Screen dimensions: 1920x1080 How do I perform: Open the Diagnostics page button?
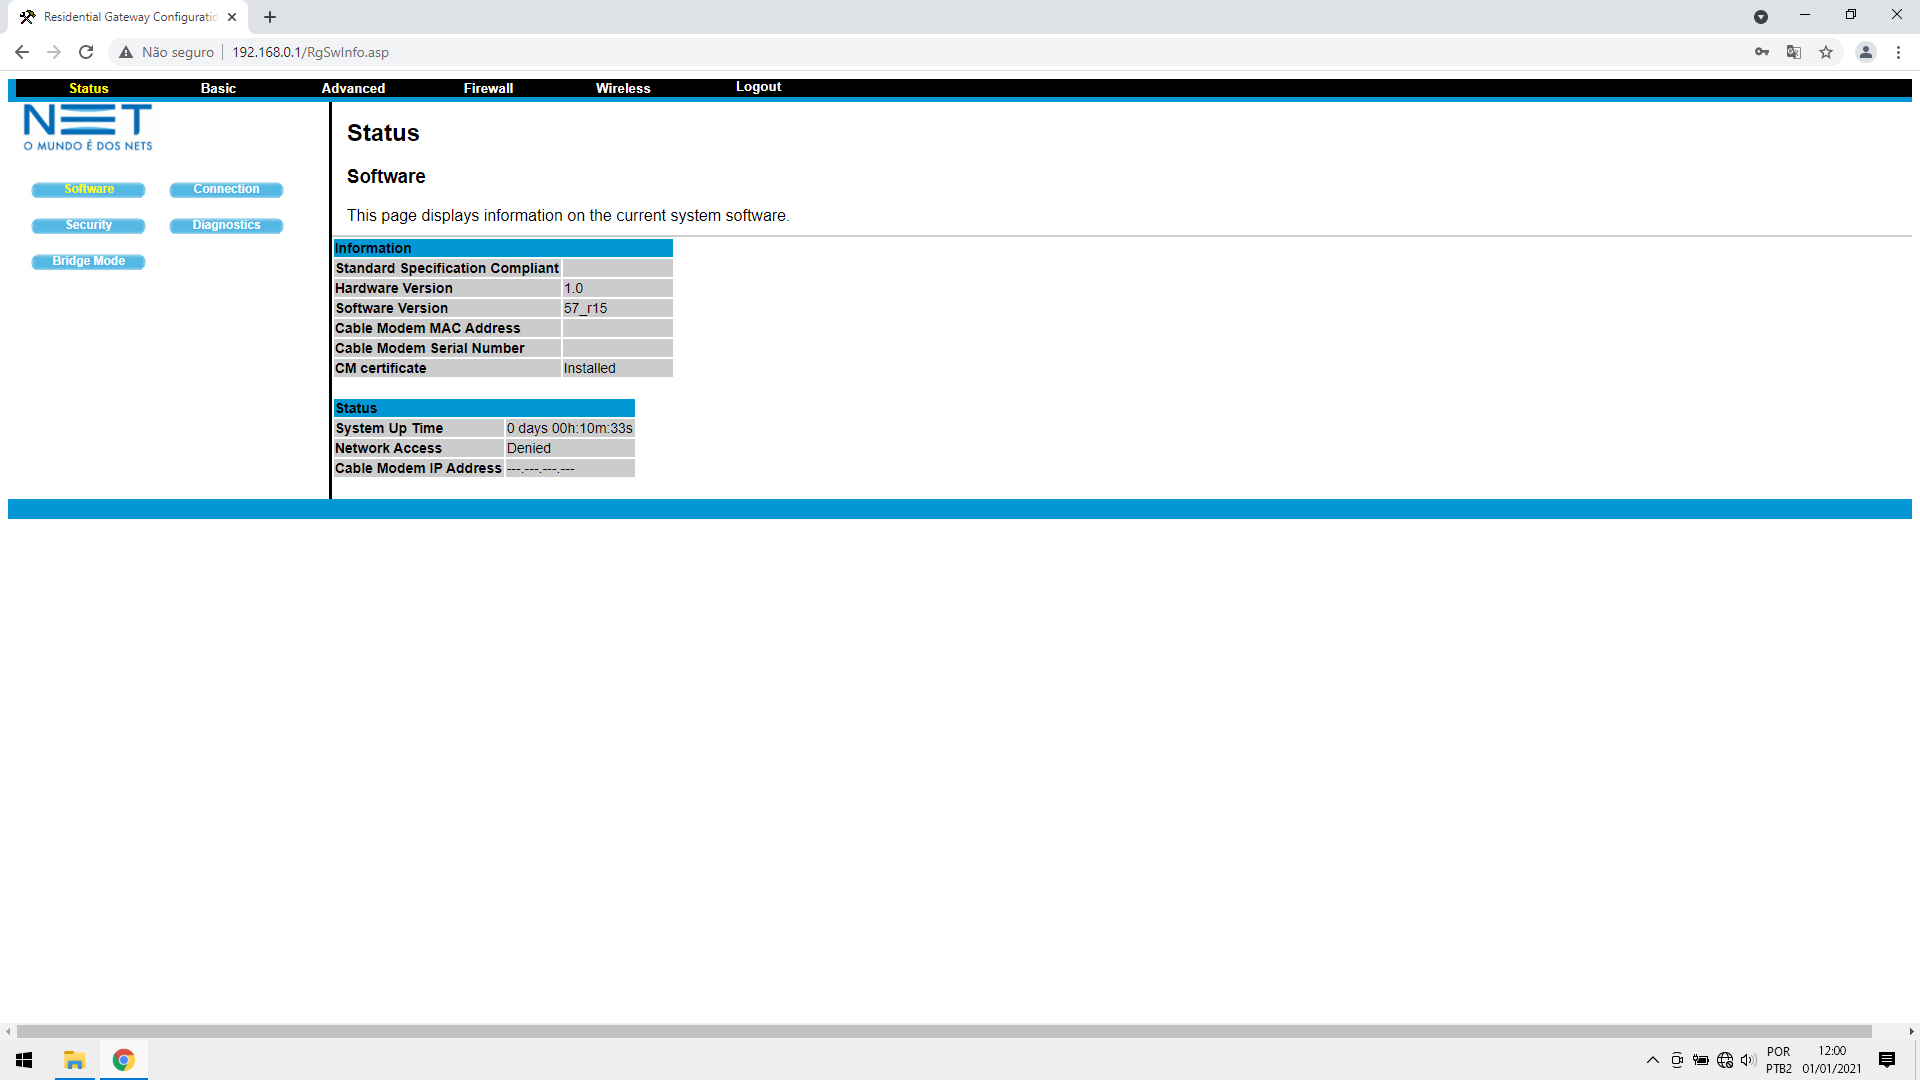[x=226, y=225]
